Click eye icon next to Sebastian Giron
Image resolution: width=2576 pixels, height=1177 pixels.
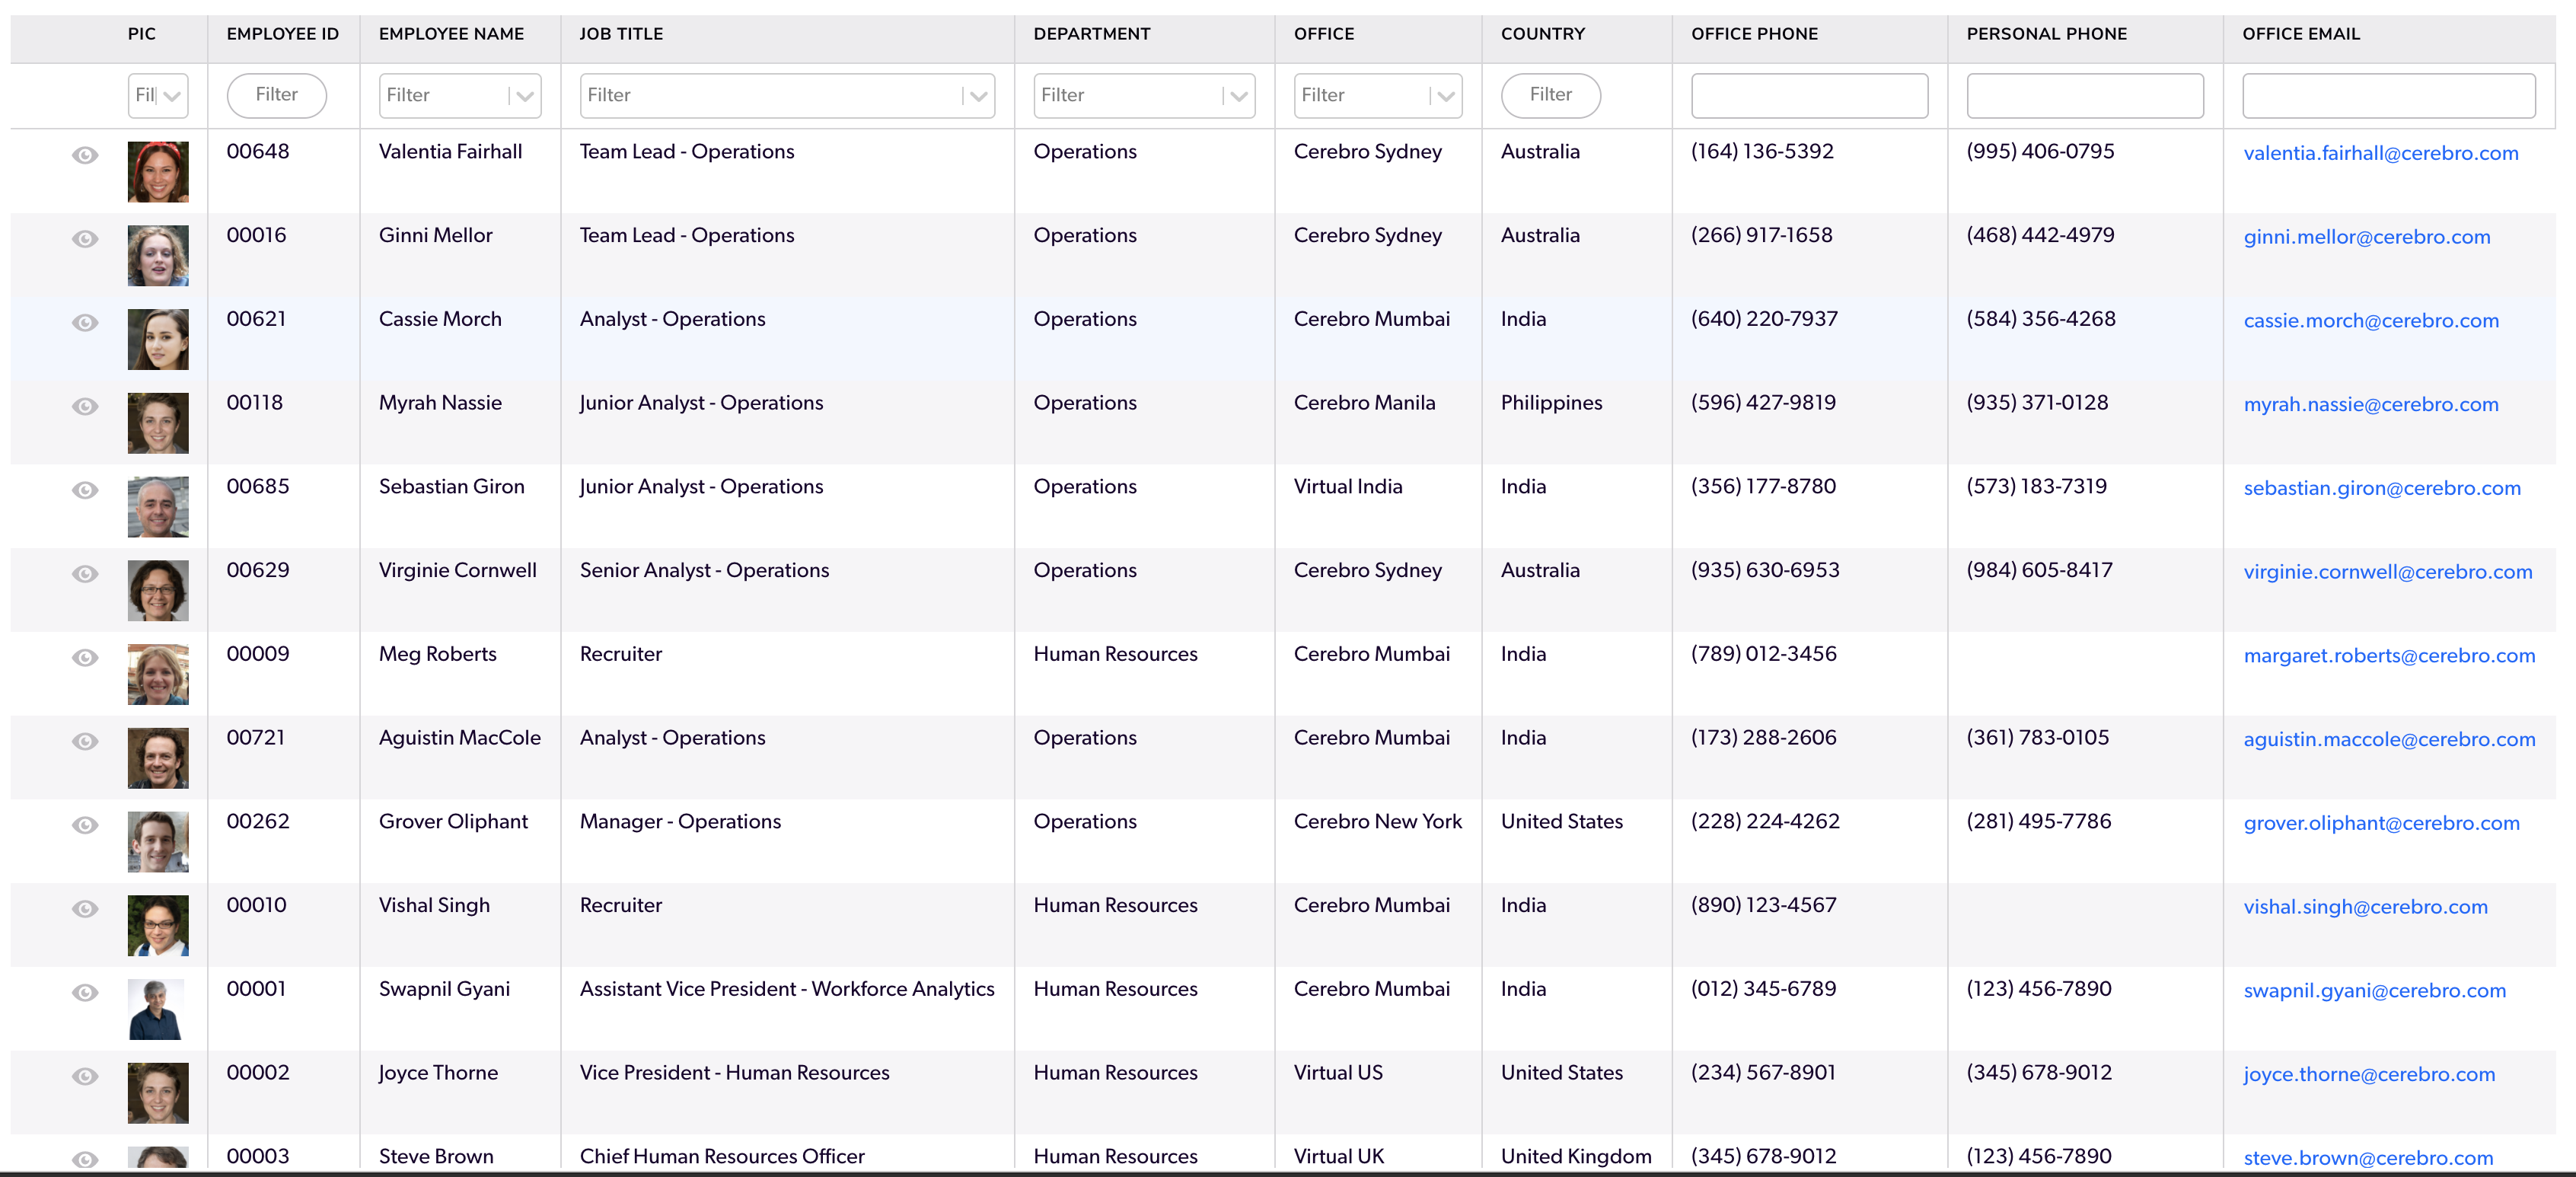[x=85, y=490]
